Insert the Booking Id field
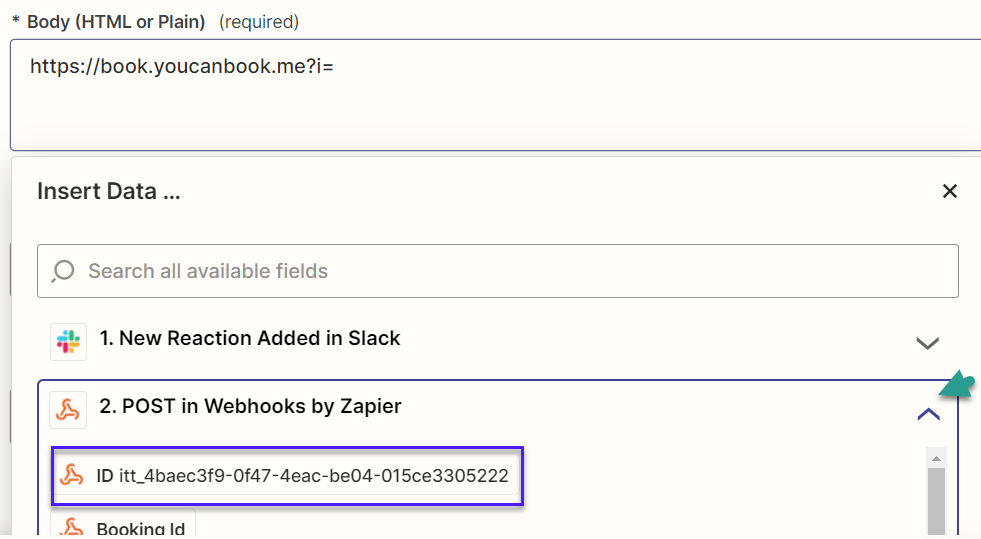Viewport: 981px width, 539px height. (x=123, y=525)
